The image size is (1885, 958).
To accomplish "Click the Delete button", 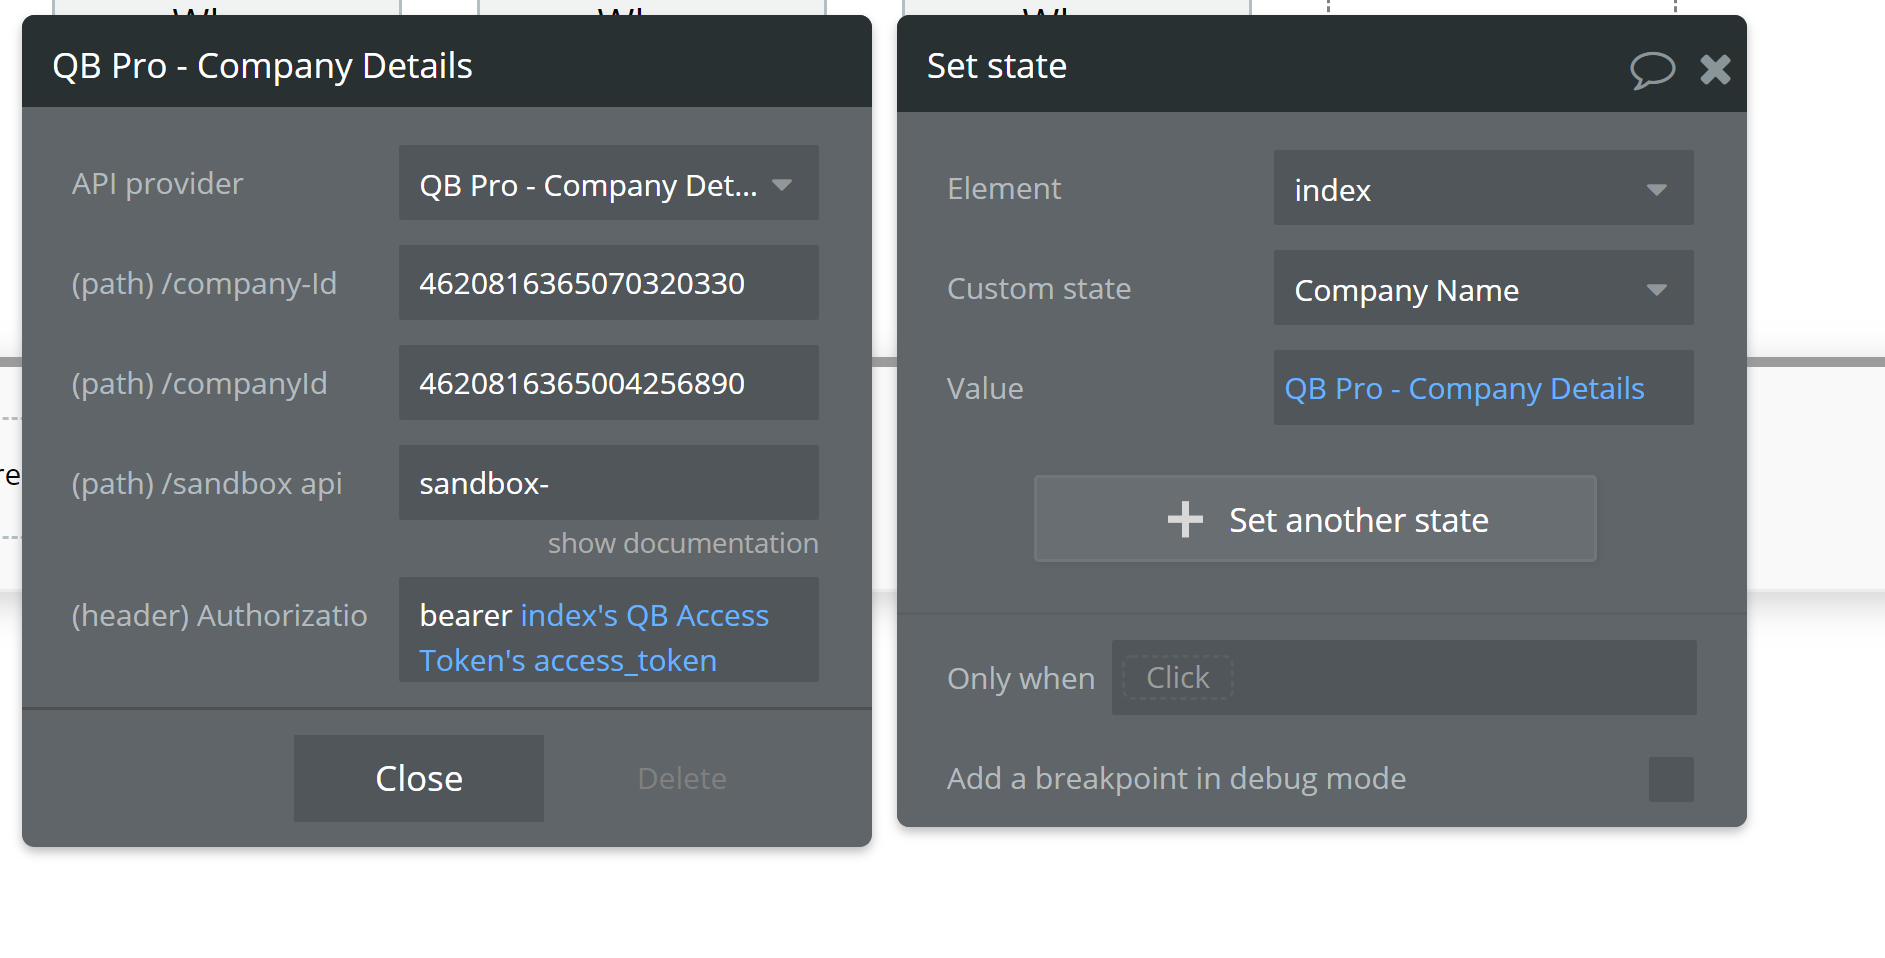I will pos(682,778).
